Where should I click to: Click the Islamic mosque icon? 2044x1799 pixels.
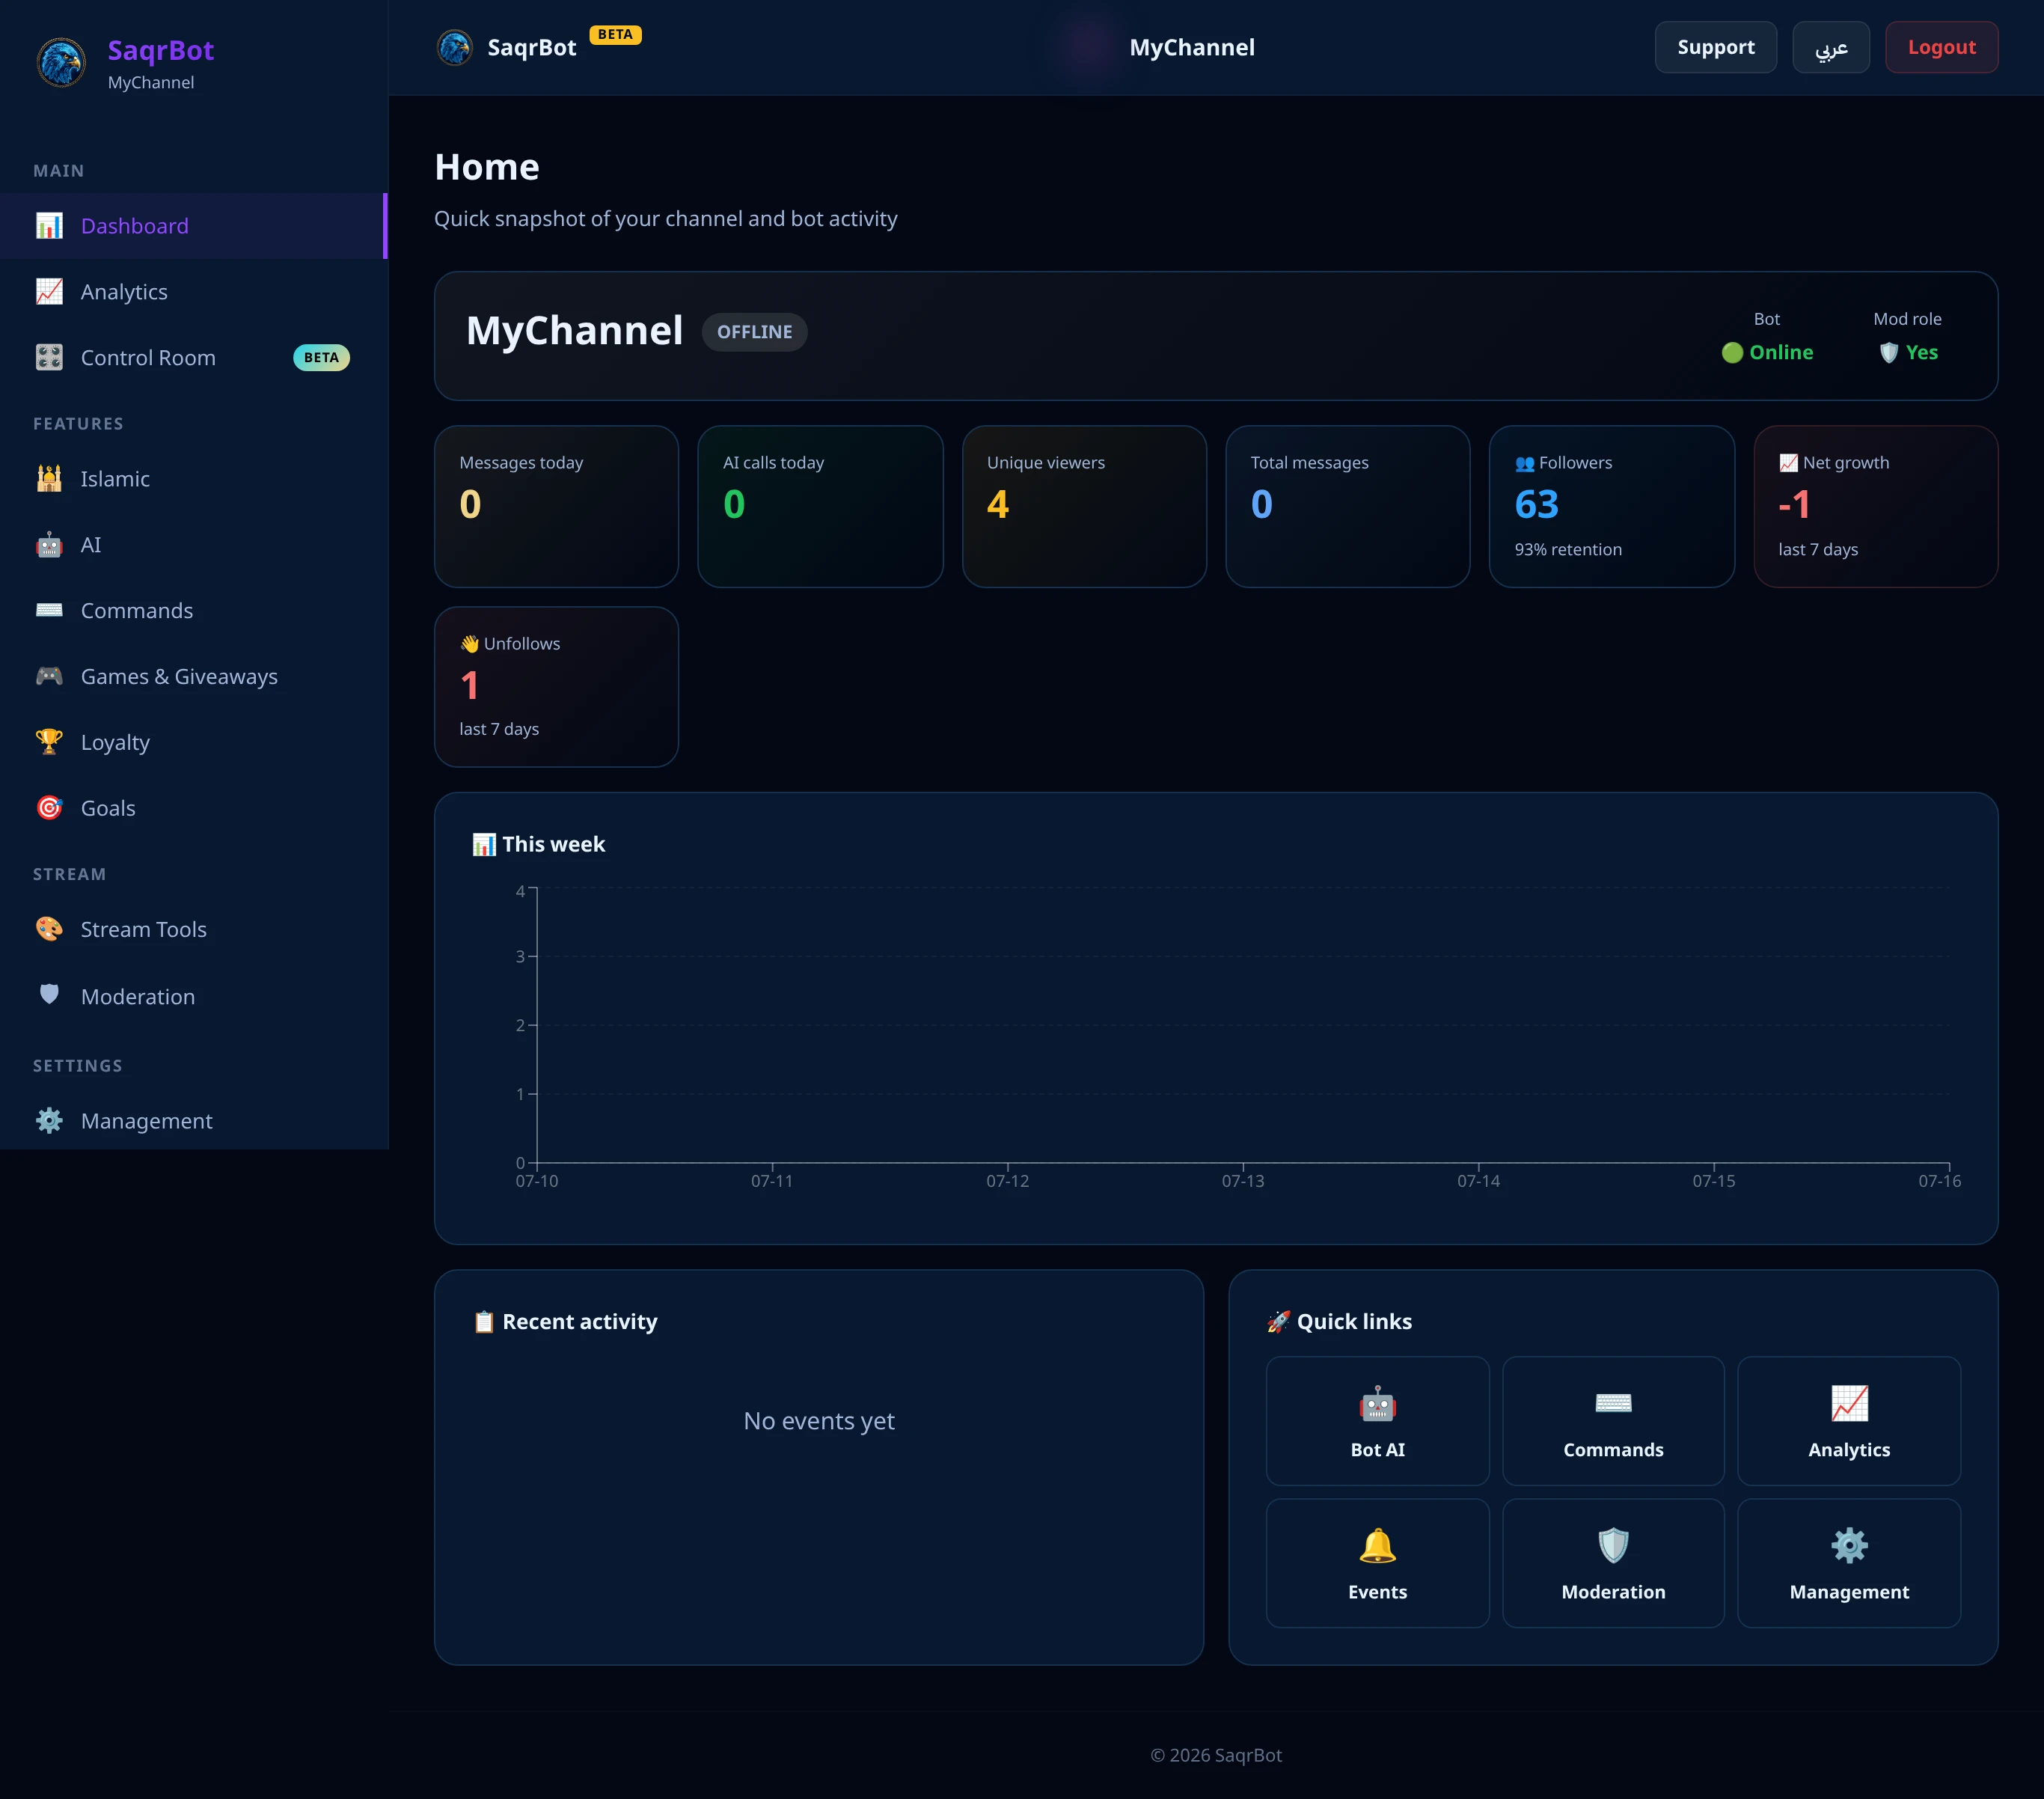pyautogui.click(x=49, y=479)
